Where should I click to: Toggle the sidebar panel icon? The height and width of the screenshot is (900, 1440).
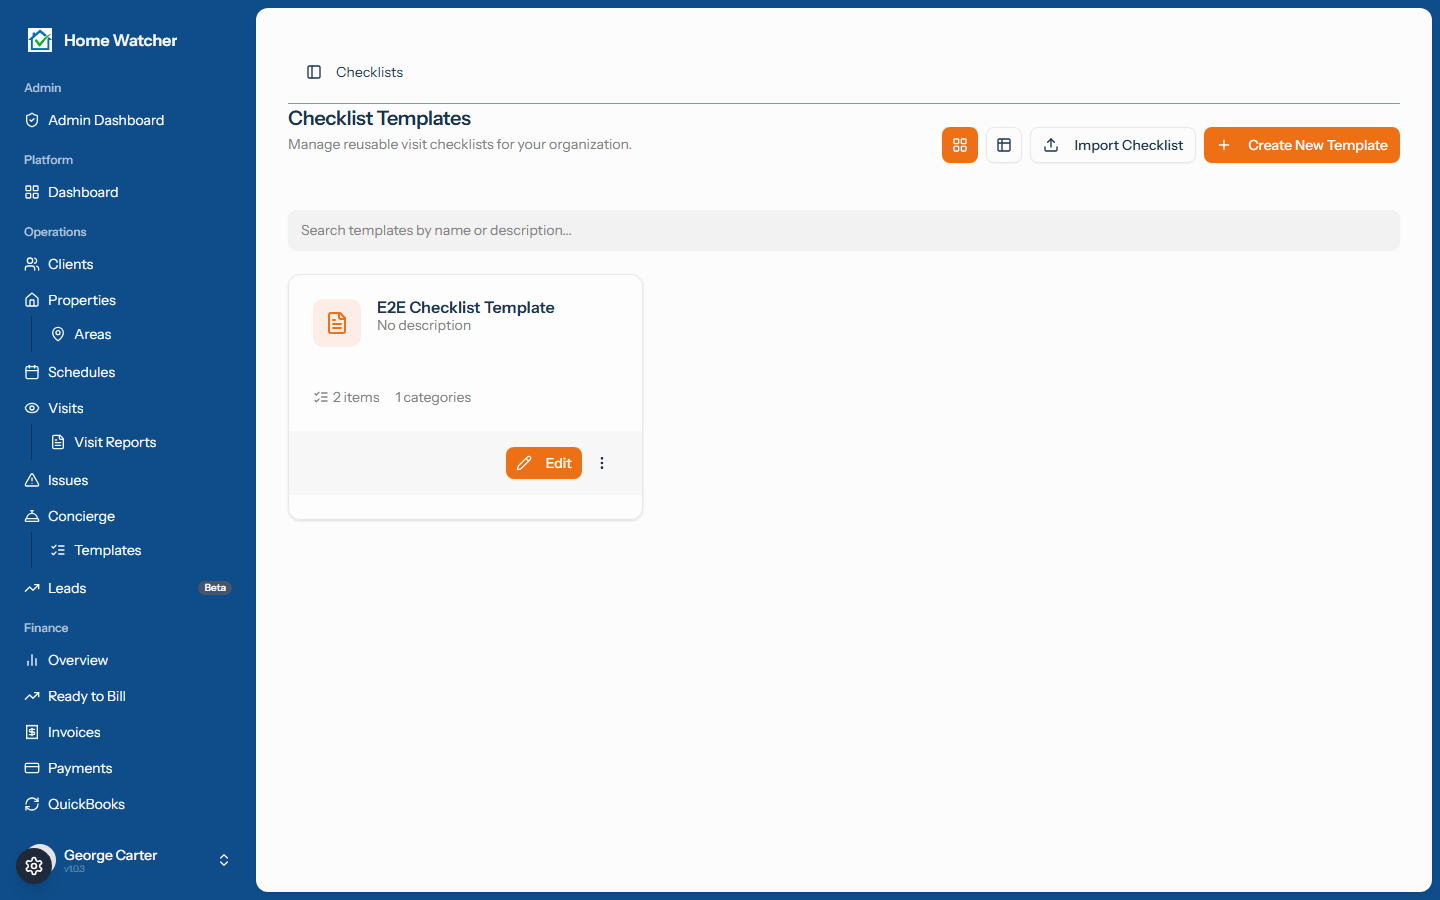click(x=314, y=72)
